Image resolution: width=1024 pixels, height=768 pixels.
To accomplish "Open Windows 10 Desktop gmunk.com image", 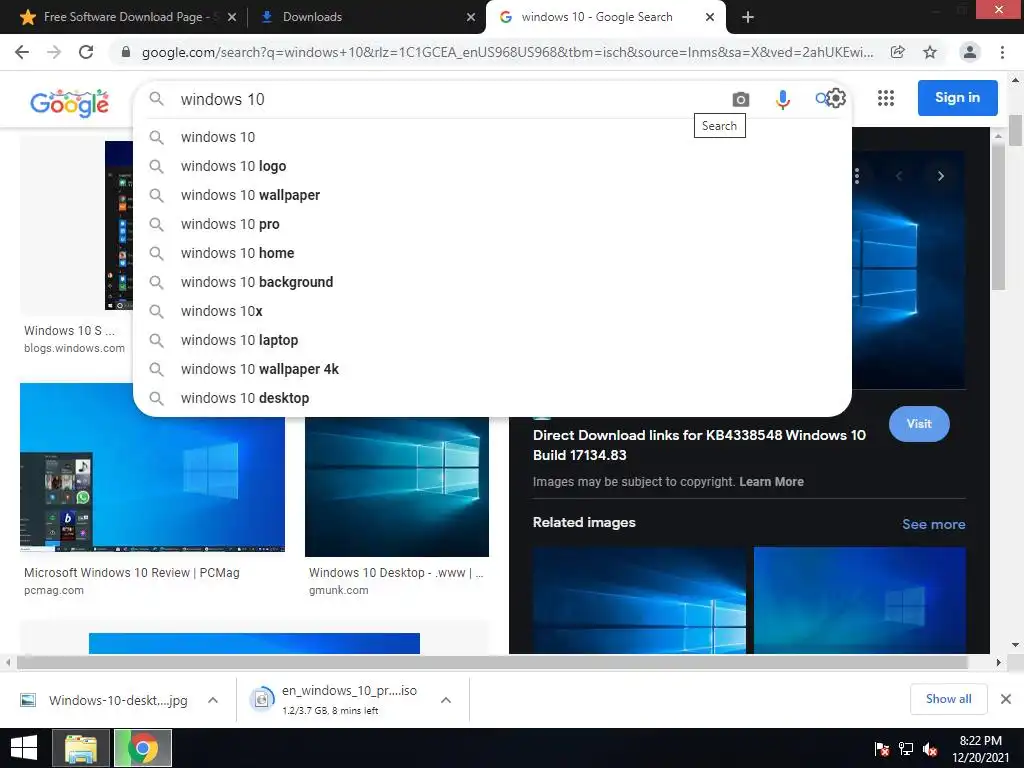I will click(396, 487).
